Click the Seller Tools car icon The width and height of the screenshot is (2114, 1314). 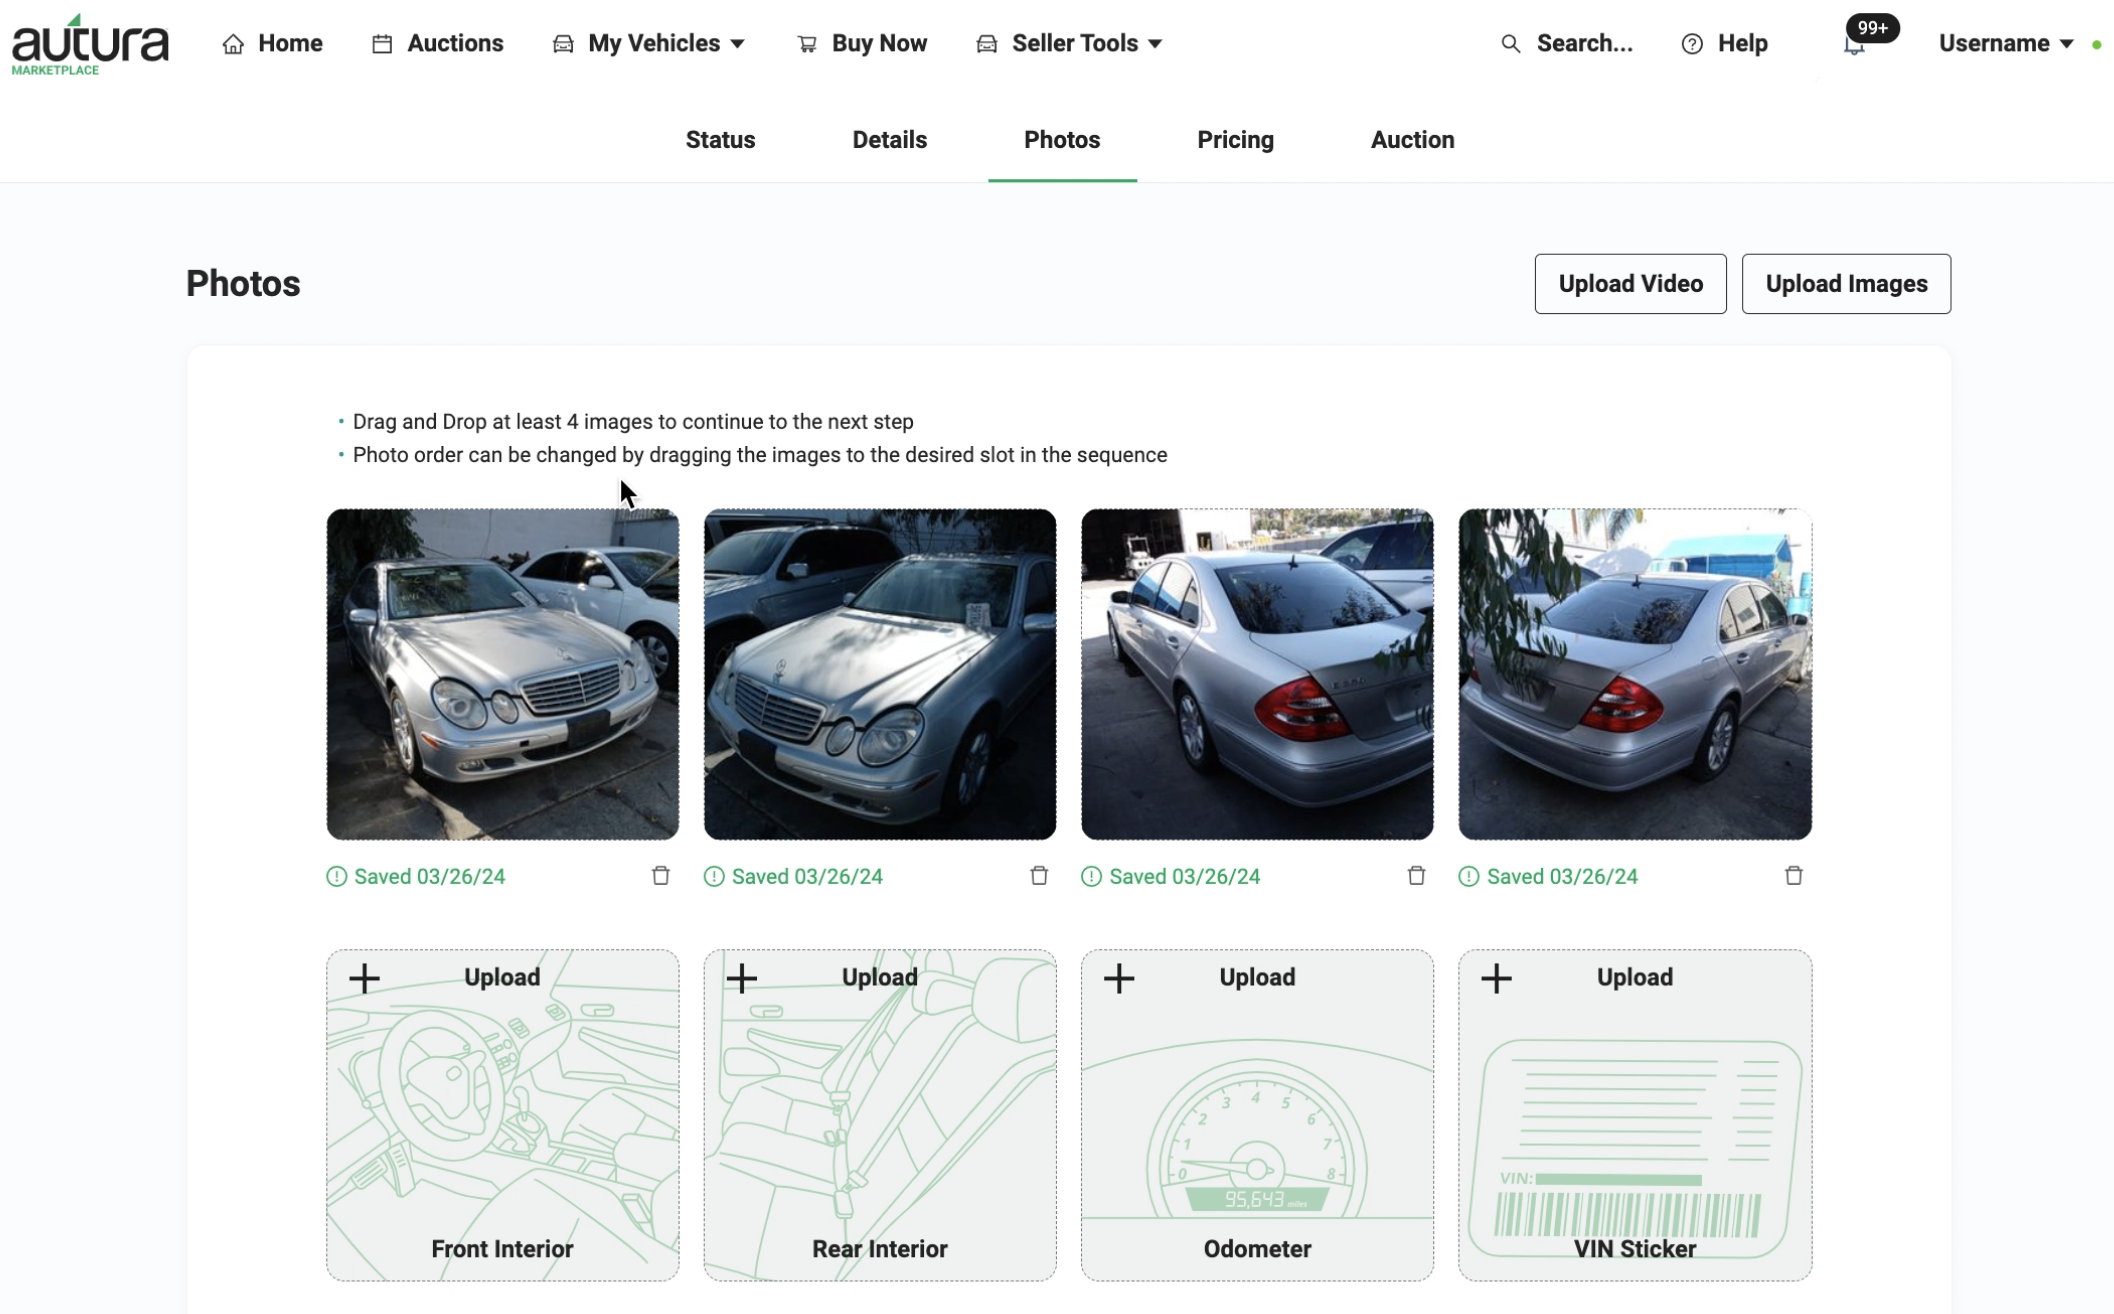(x=987, y=44)
